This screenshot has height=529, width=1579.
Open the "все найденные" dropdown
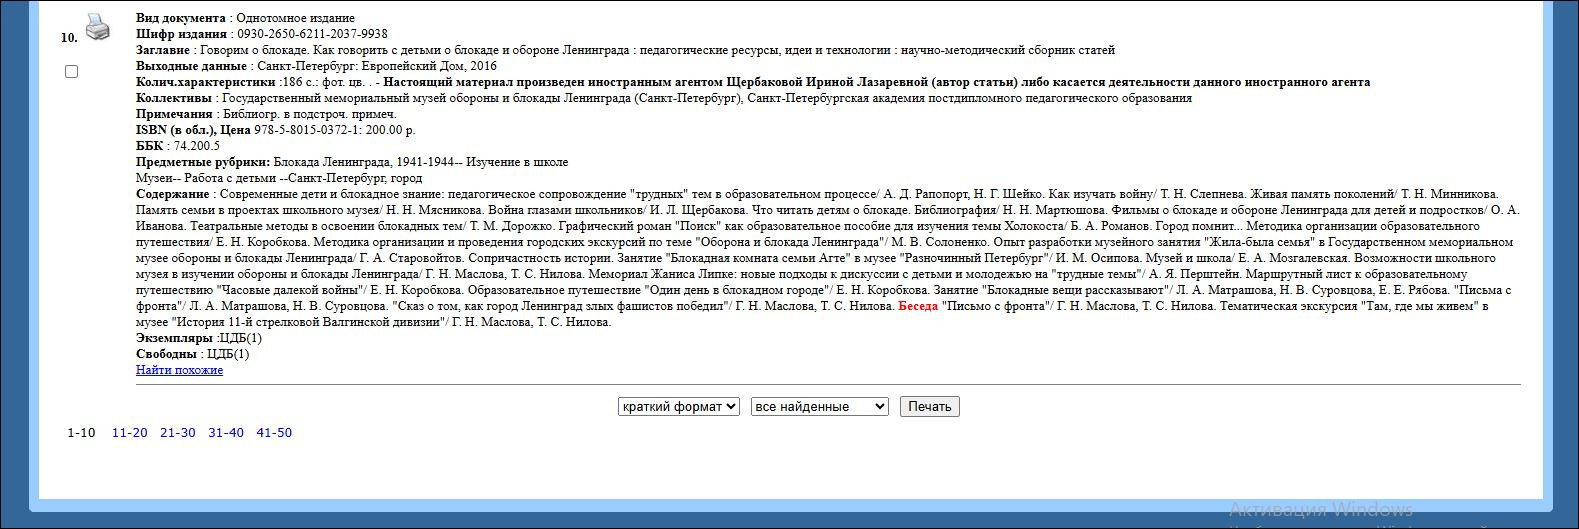click(x=819, y=406)
